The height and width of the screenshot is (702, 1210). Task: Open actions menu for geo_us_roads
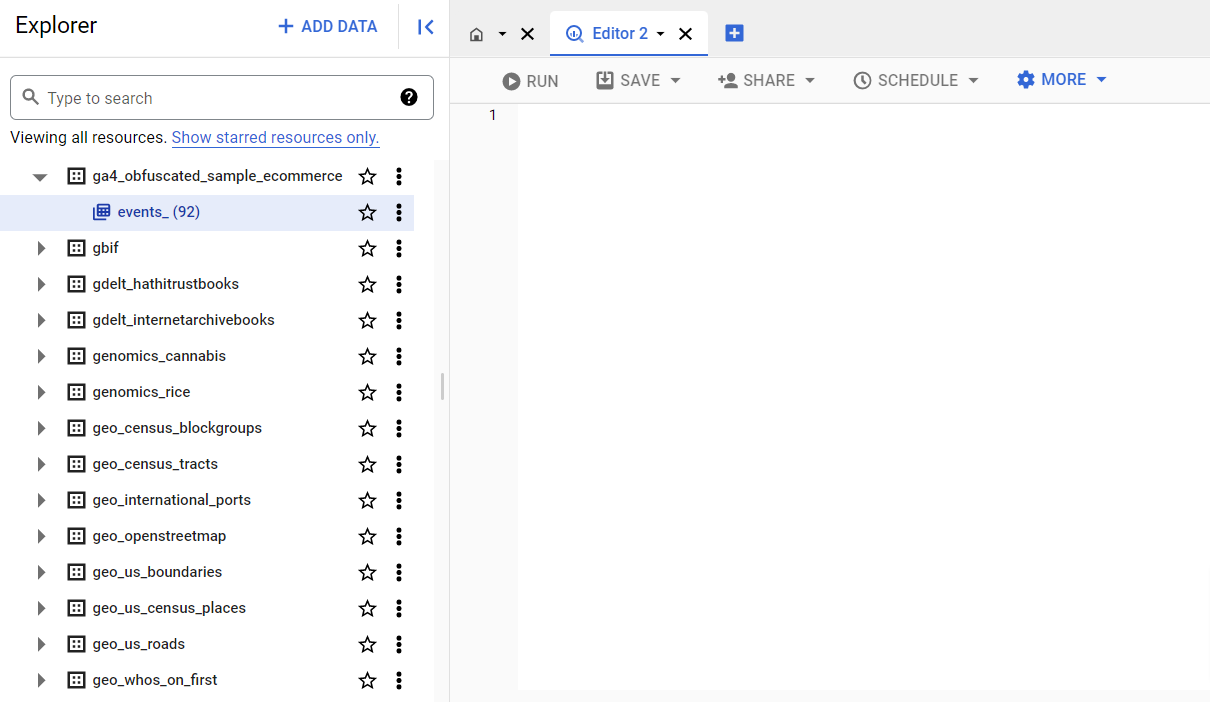pyautogui.click(x=398, y=644)
